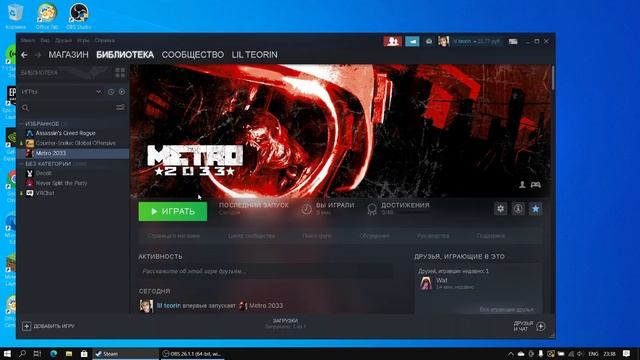
Task: Click the red friends activity icon
Action: (x=393, y=41)
